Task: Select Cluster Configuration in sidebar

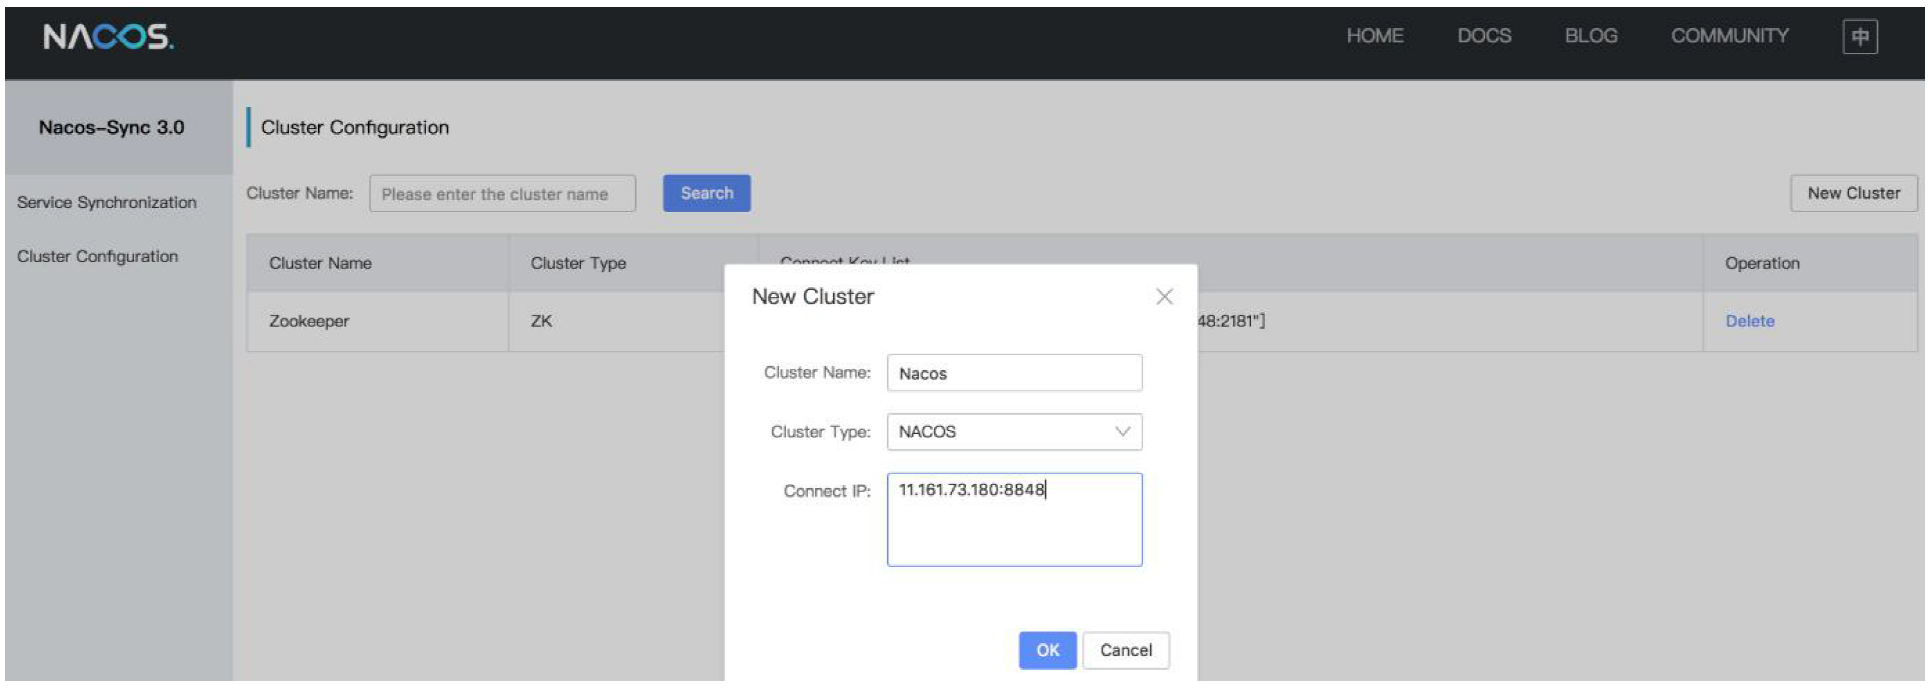Action: tap(98, 256)
